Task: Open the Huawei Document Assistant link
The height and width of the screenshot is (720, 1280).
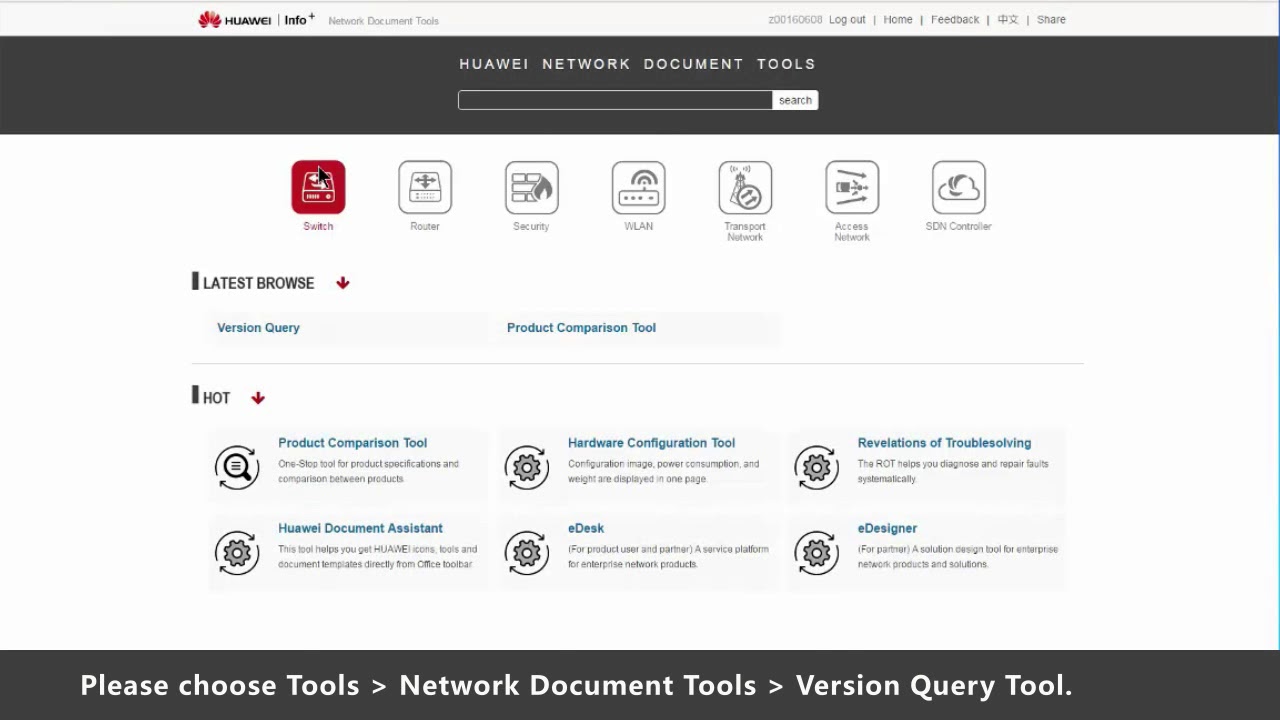Action: (360, 528)
